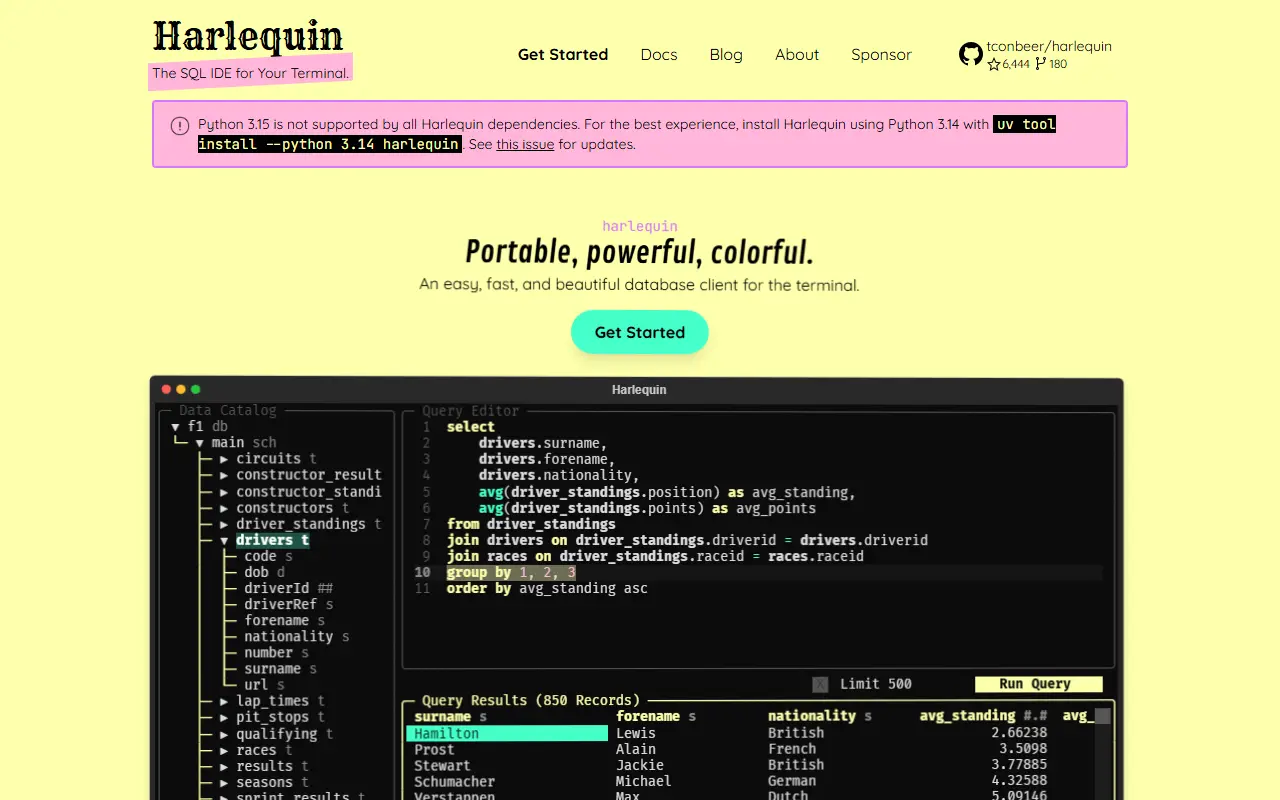Click the 3.77885 value in results
Viewport: 1280px width, 800px height.
(1019, 765)
